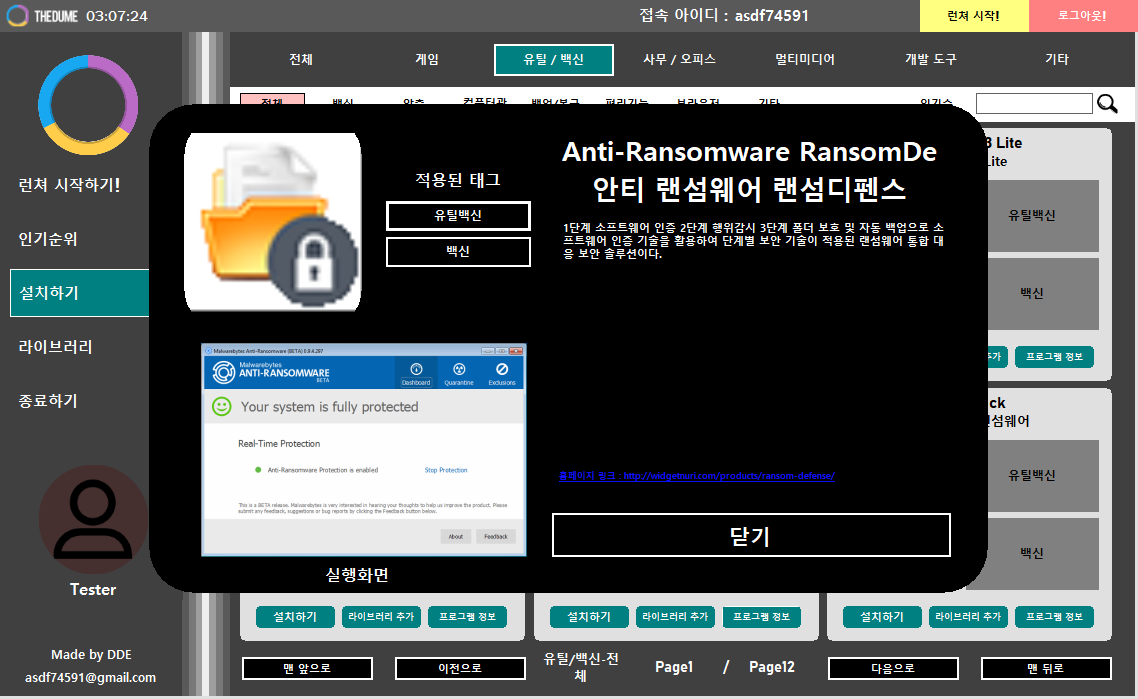Click the rightmost 프로그램 정보 button in bottom row
1138x699 pixels.
pyautogui.click(x=1055, y=617)
